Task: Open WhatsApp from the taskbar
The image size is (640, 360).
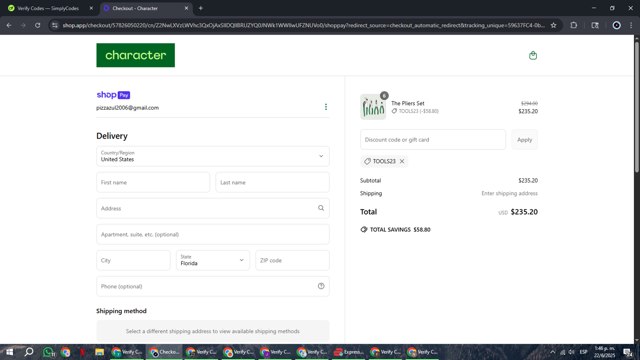Action: (48, 352)
